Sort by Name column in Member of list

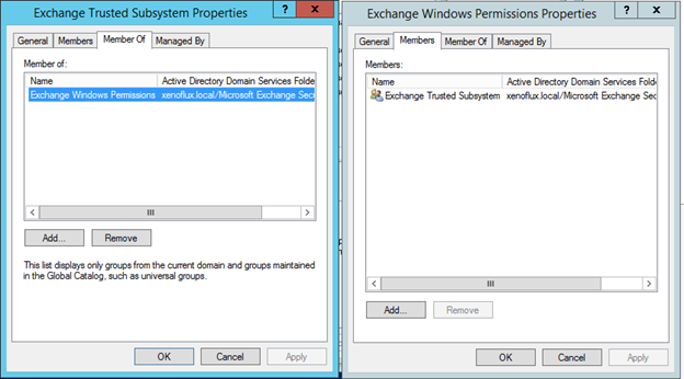coord(92,81)
